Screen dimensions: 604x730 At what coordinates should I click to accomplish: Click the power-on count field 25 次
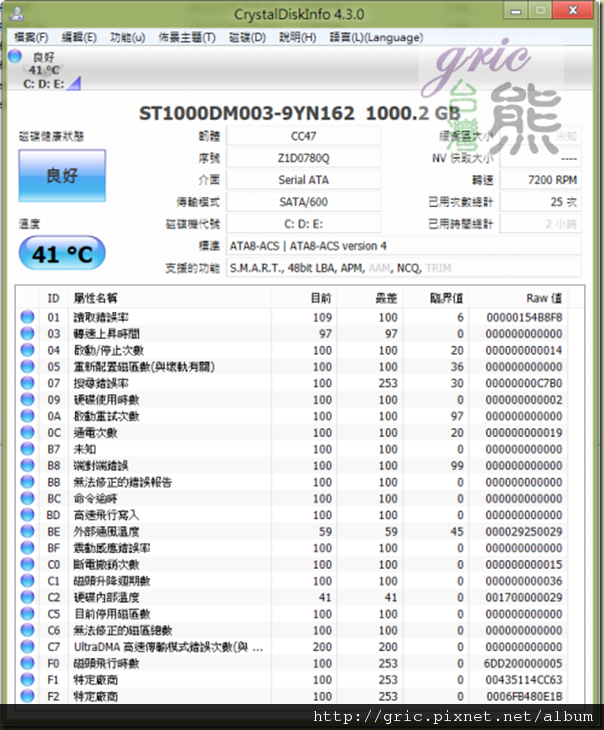pos(540,202)
